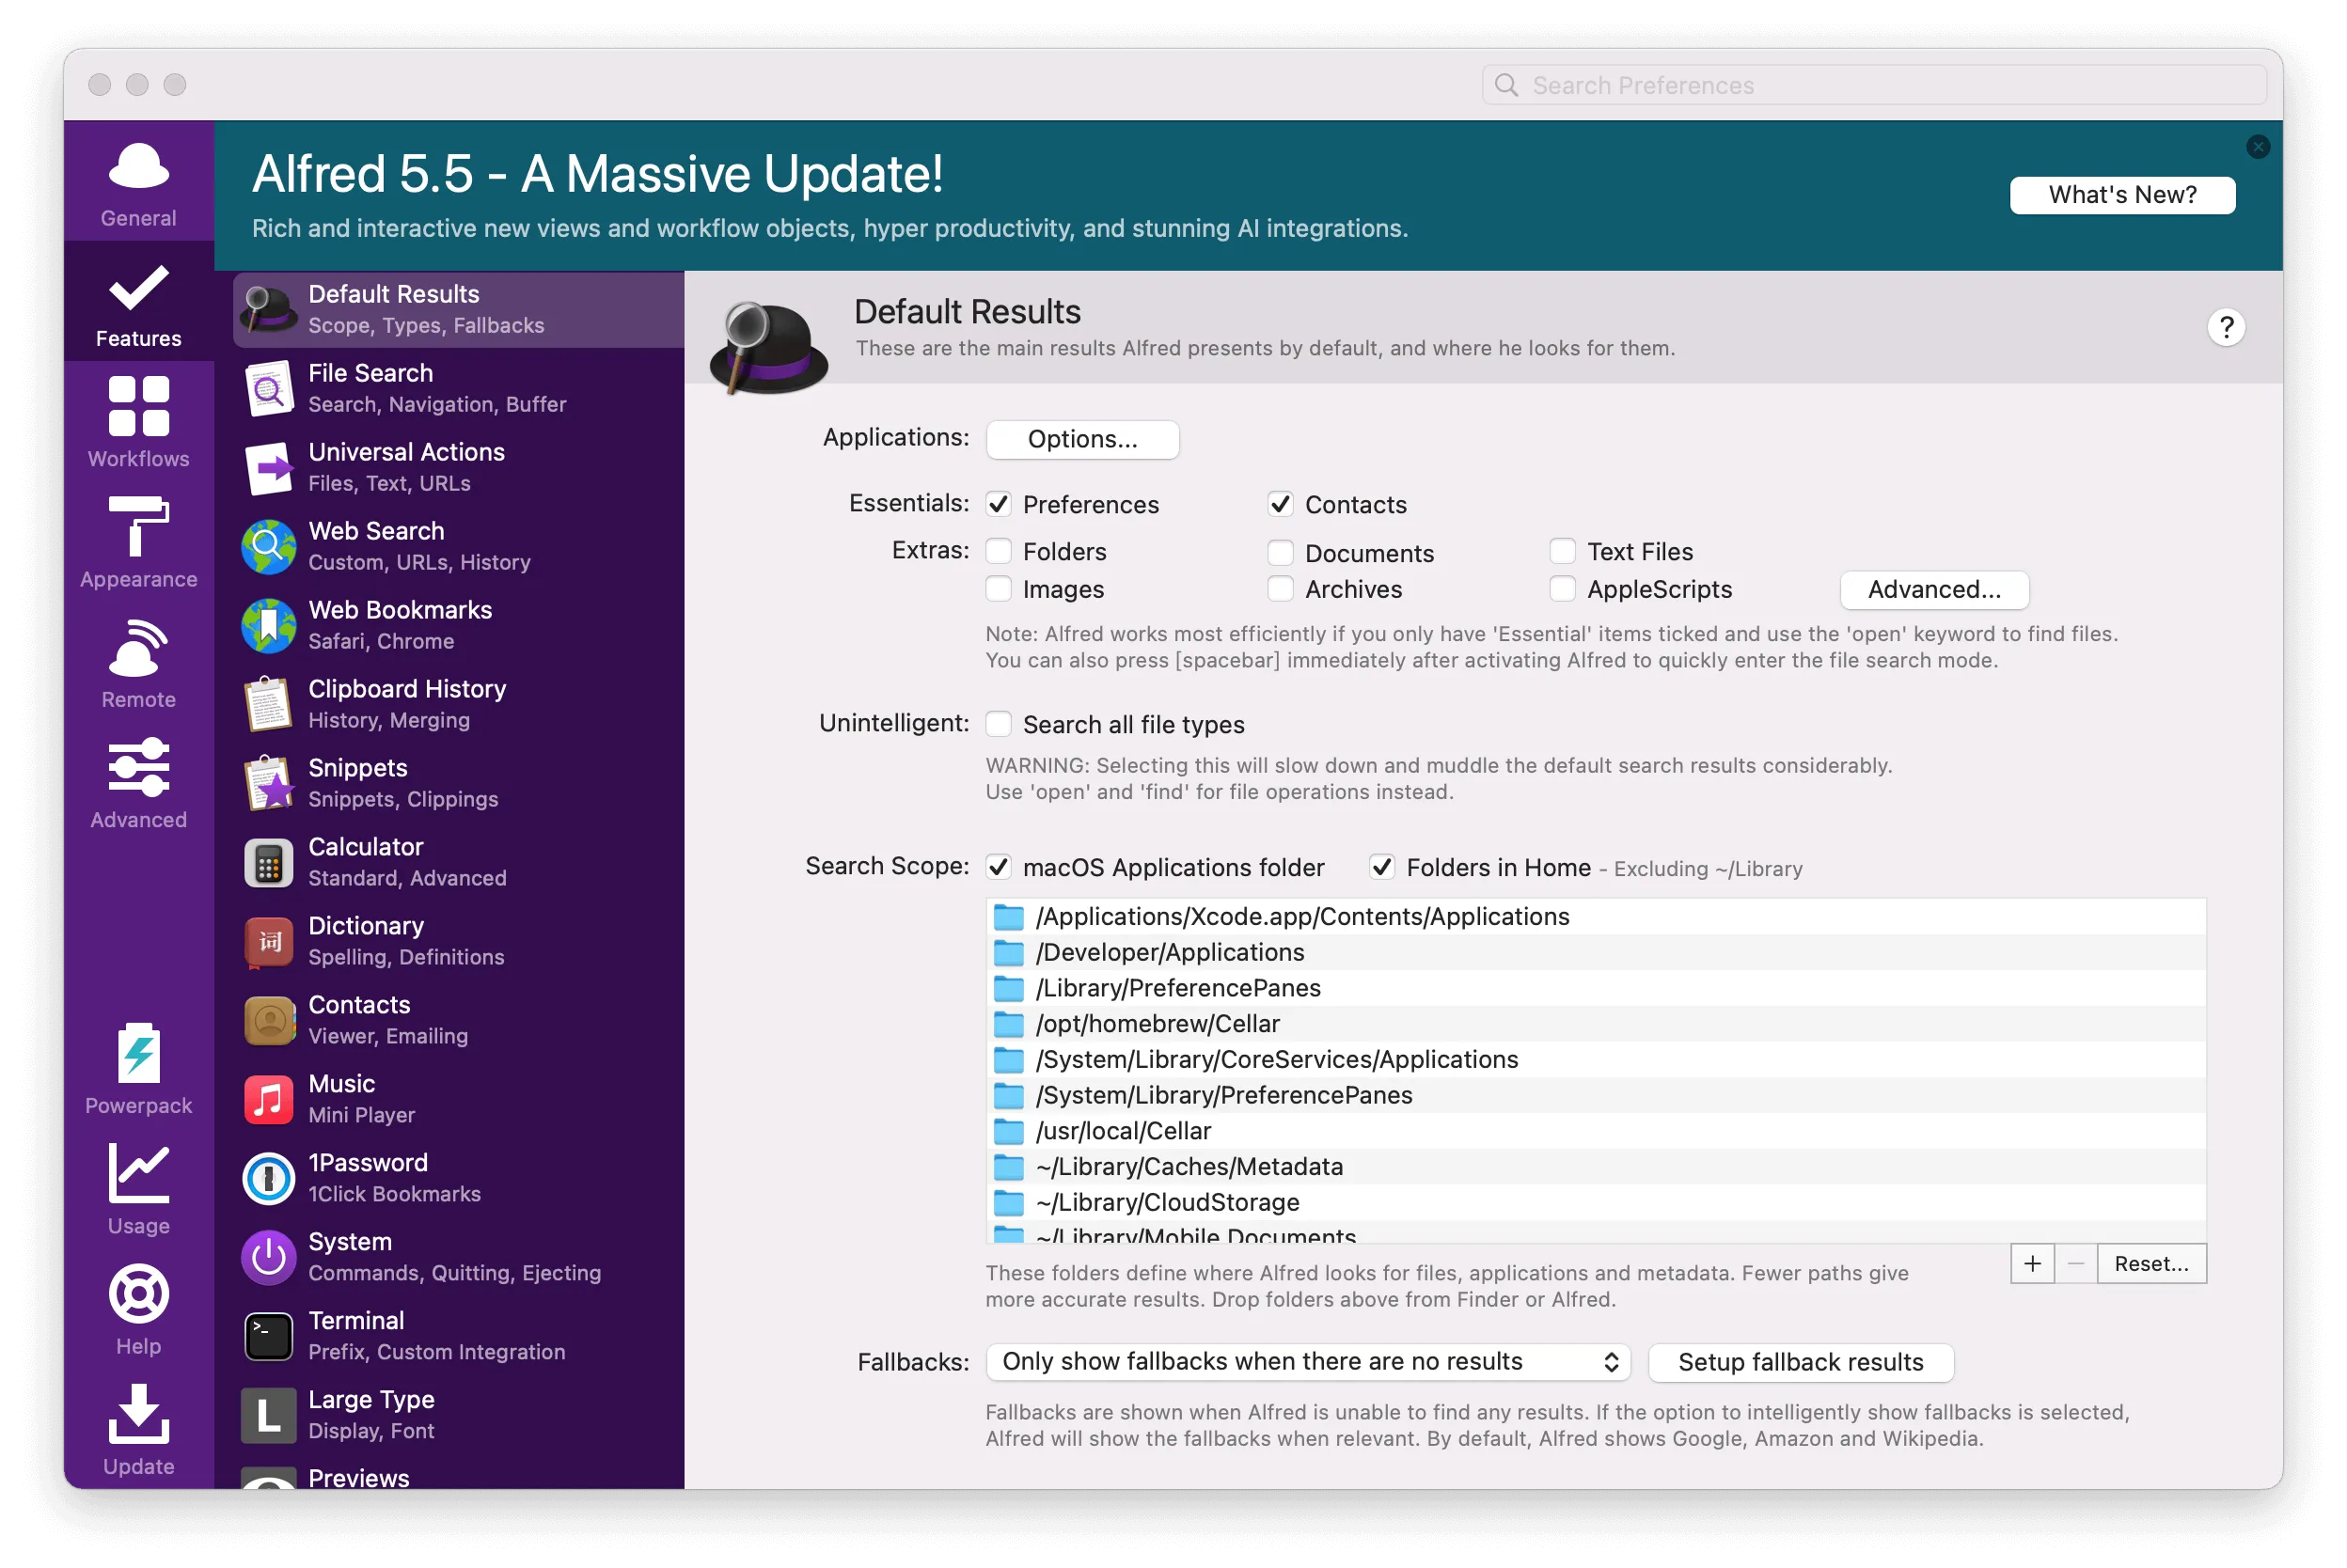Select ~/Library/Caches/Metadata path row

point(1595,1167)
